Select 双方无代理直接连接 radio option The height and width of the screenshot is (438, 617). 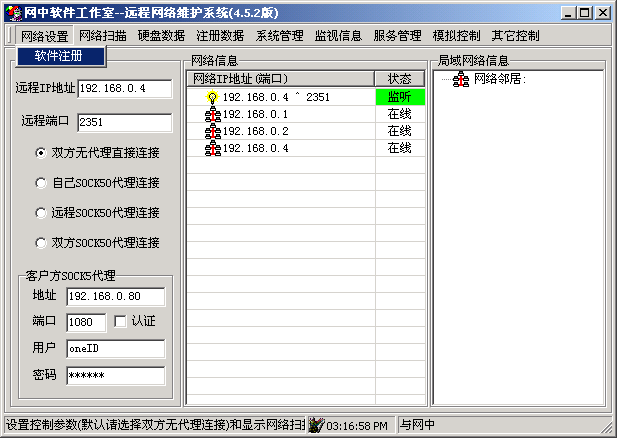(41, 153)
